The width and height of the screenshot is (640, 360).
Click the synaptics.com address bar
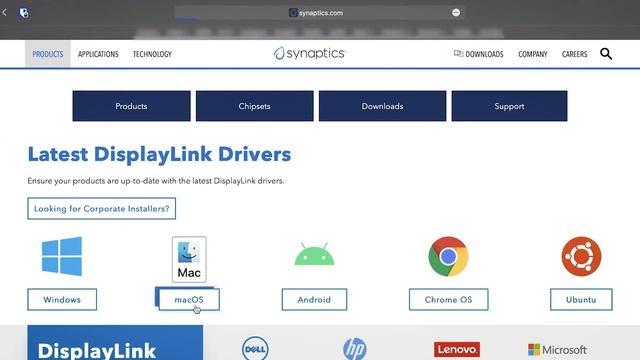(320, 13)
